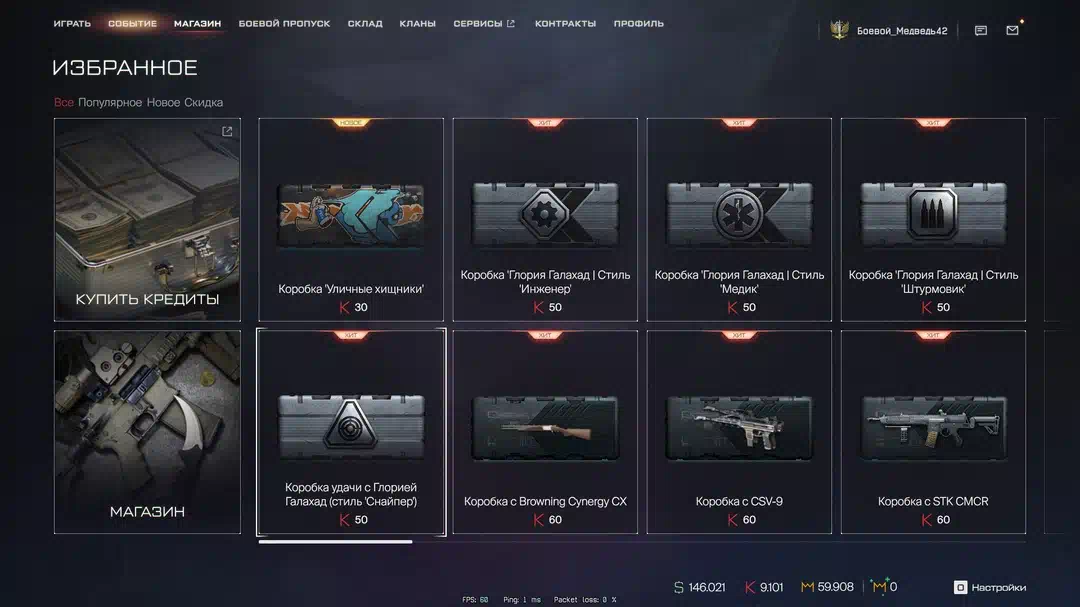
Task: Click the player rank emblem icon
Action: (839, 30)
